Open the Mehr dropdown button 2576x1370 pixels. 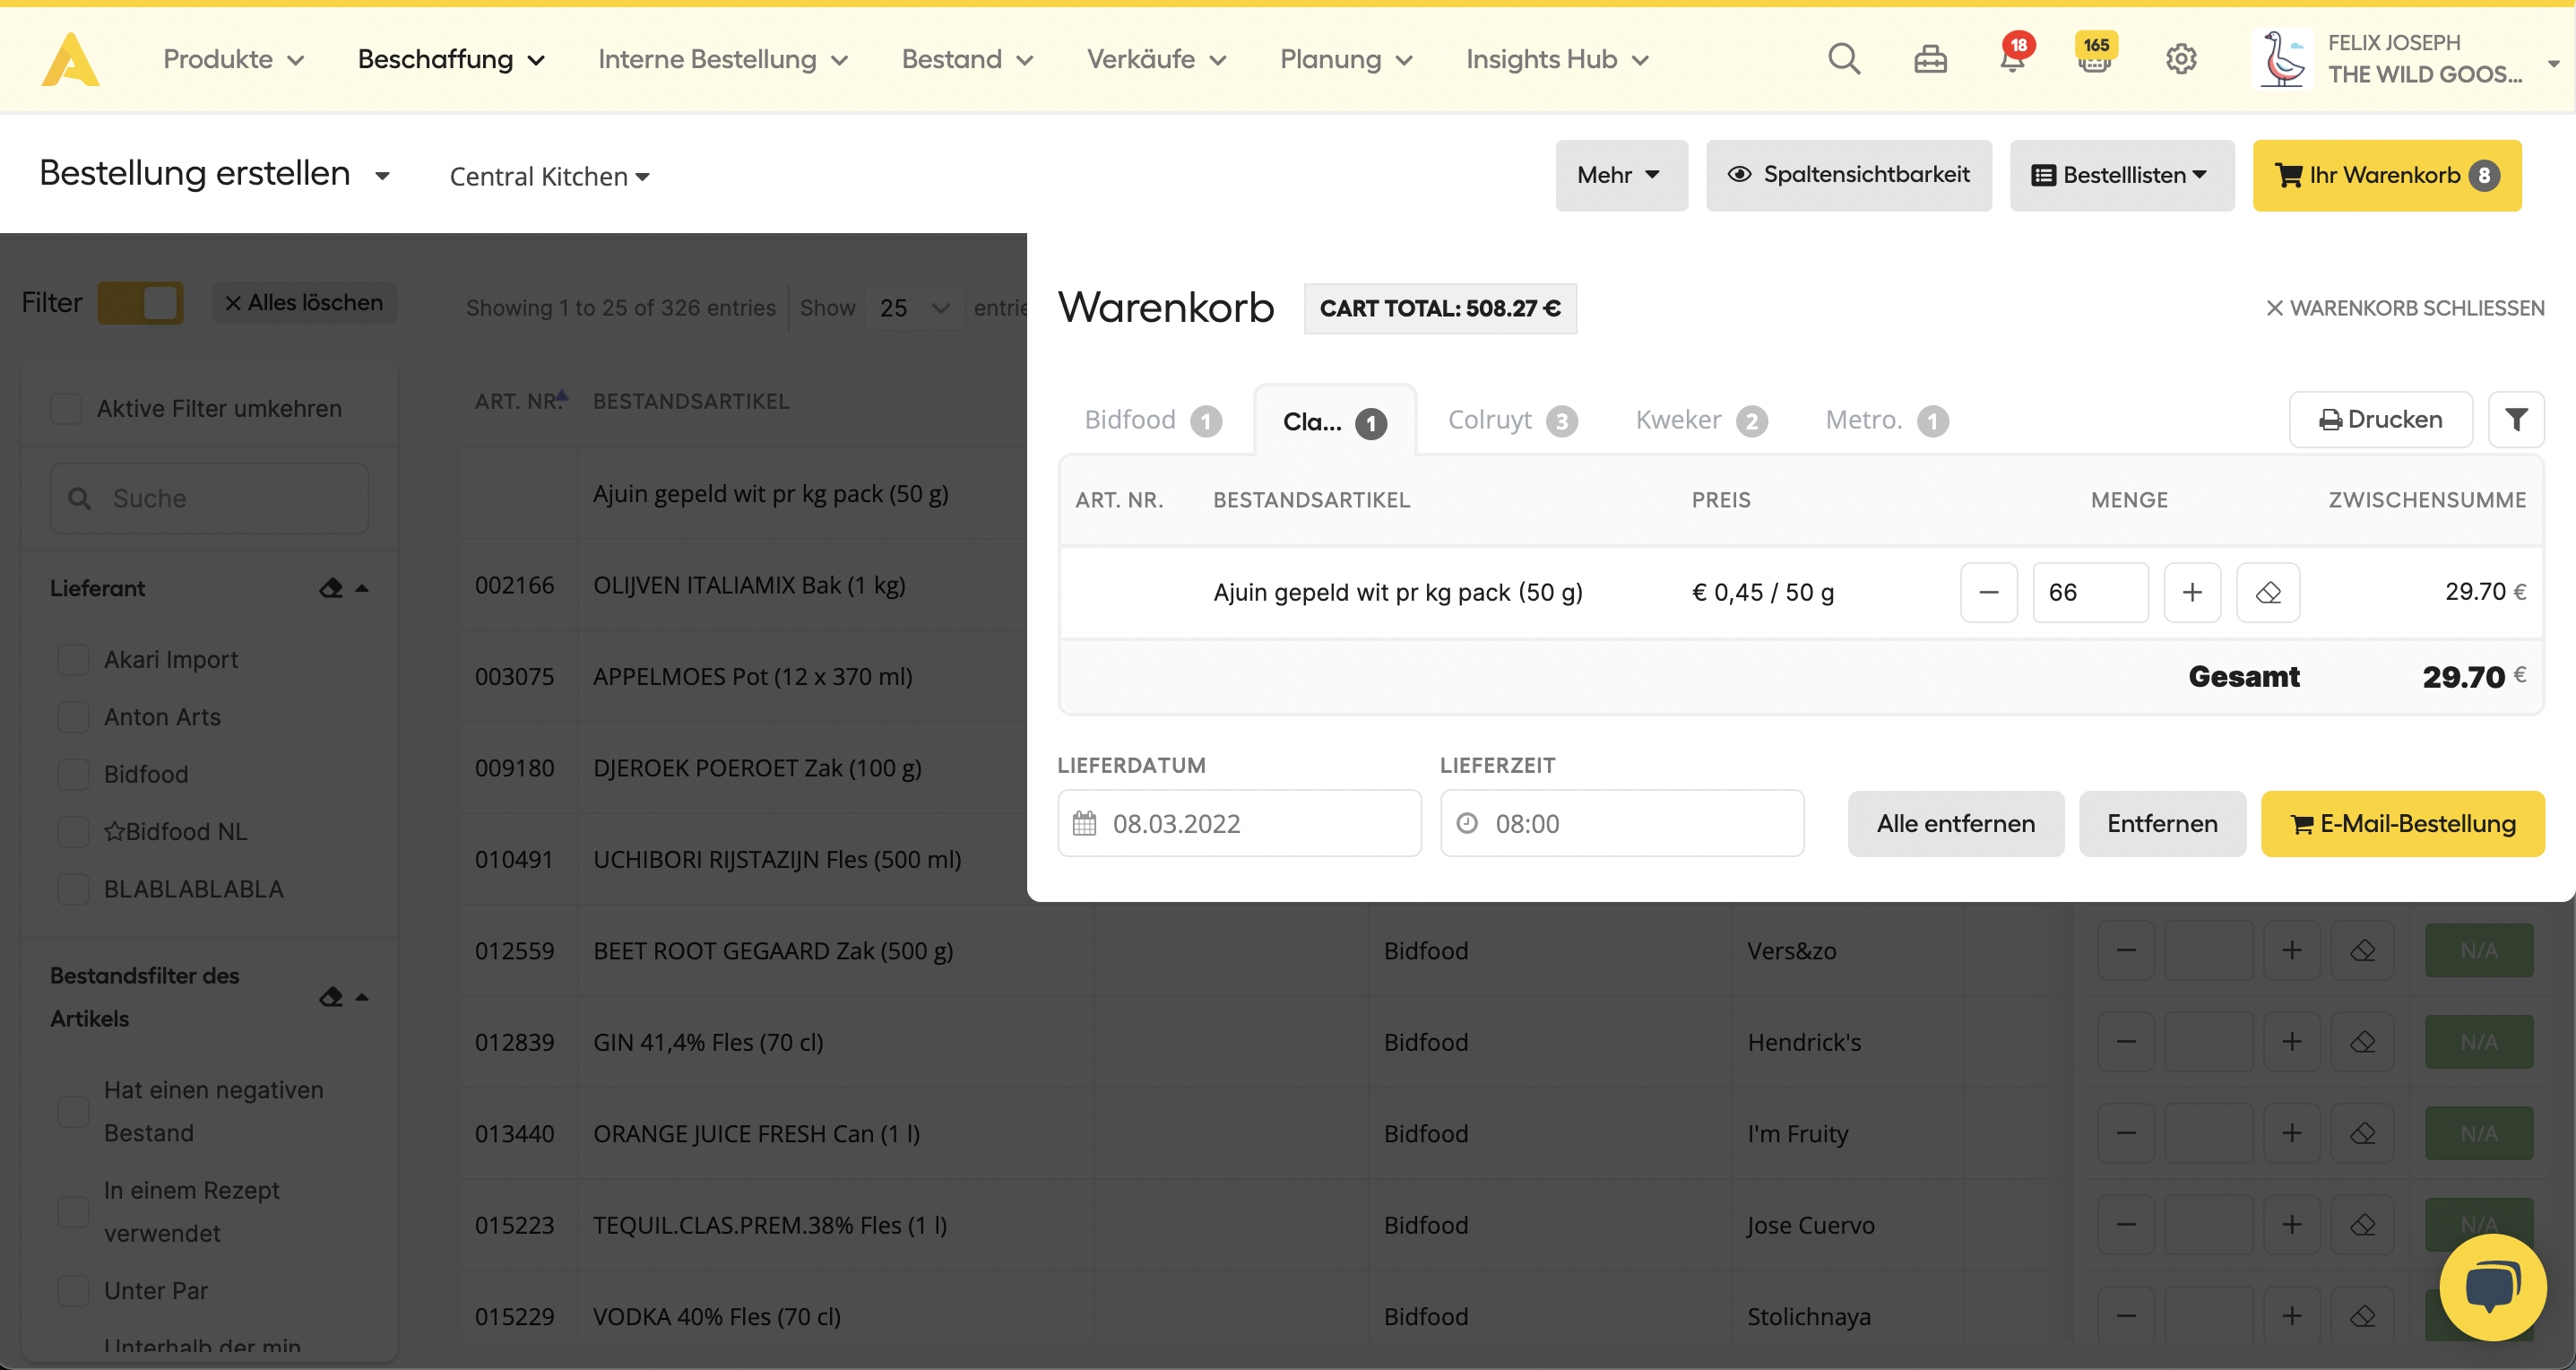(x=1620, y=176)
